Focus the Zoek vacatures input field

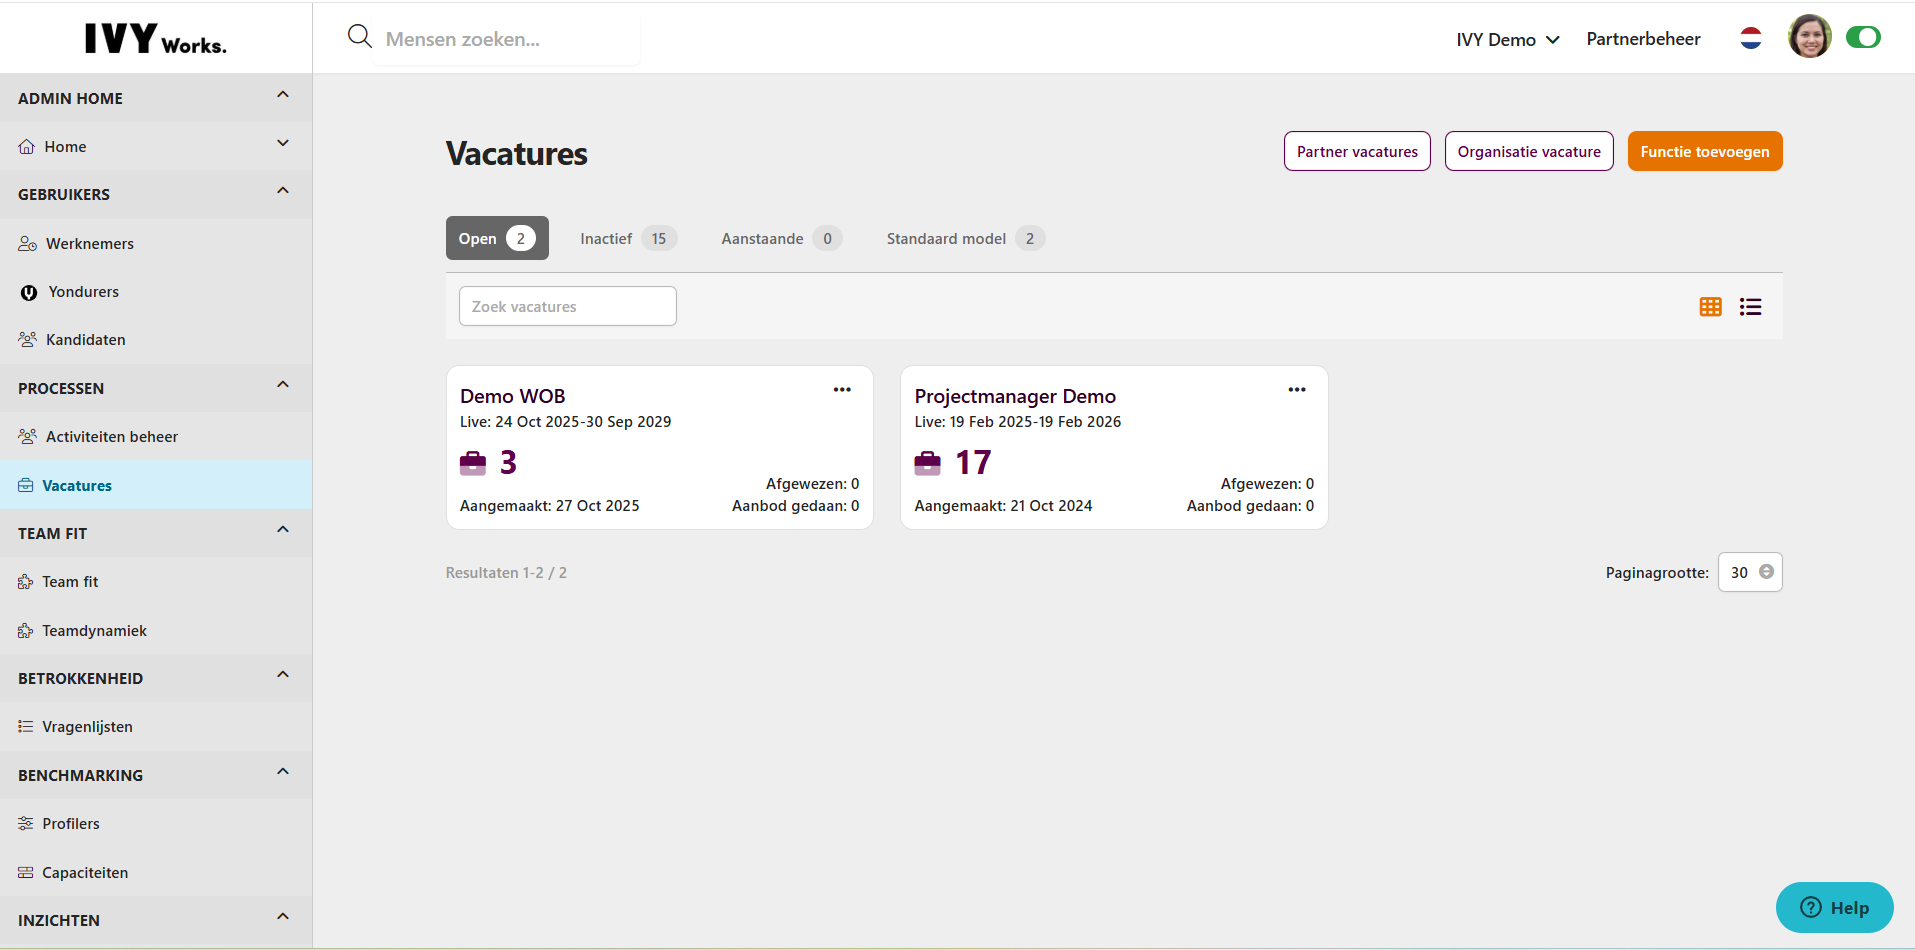tap(567, 306)
